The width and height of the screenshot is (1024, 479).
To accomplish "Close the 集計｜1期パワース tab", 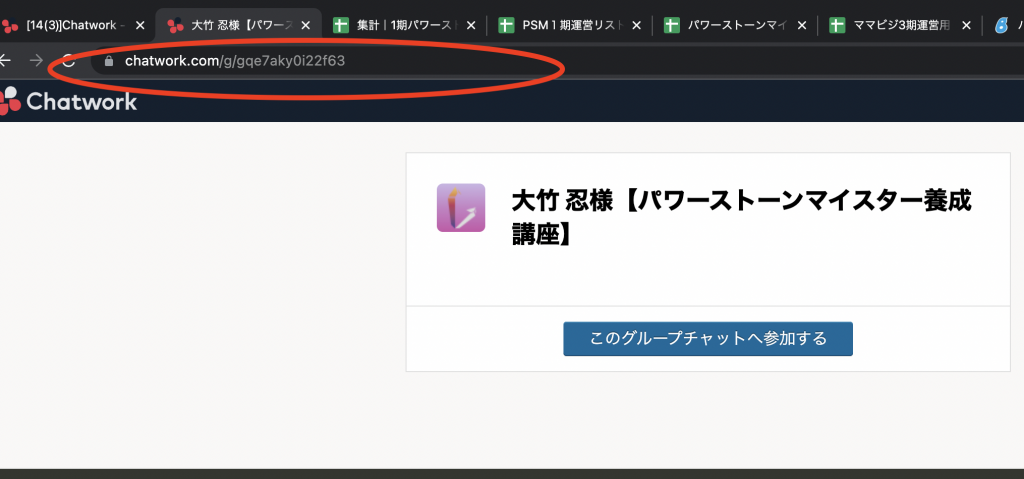I will point(472,25).
